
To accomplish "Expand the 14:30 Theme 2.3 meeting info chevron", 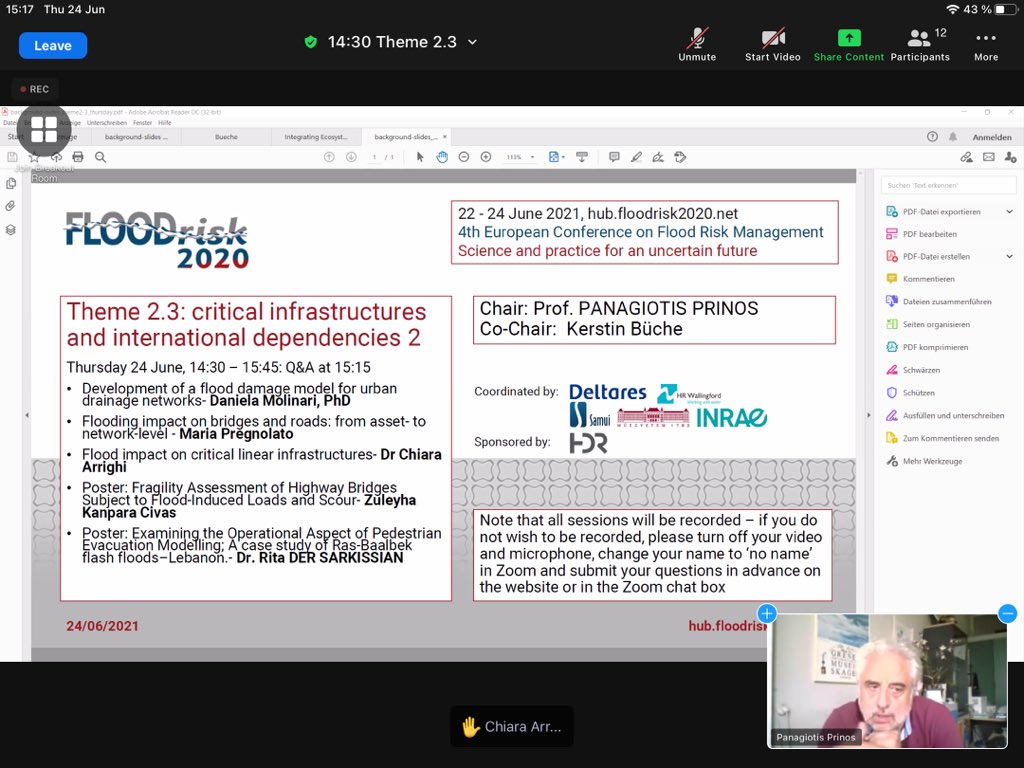I will click(472, 42).
